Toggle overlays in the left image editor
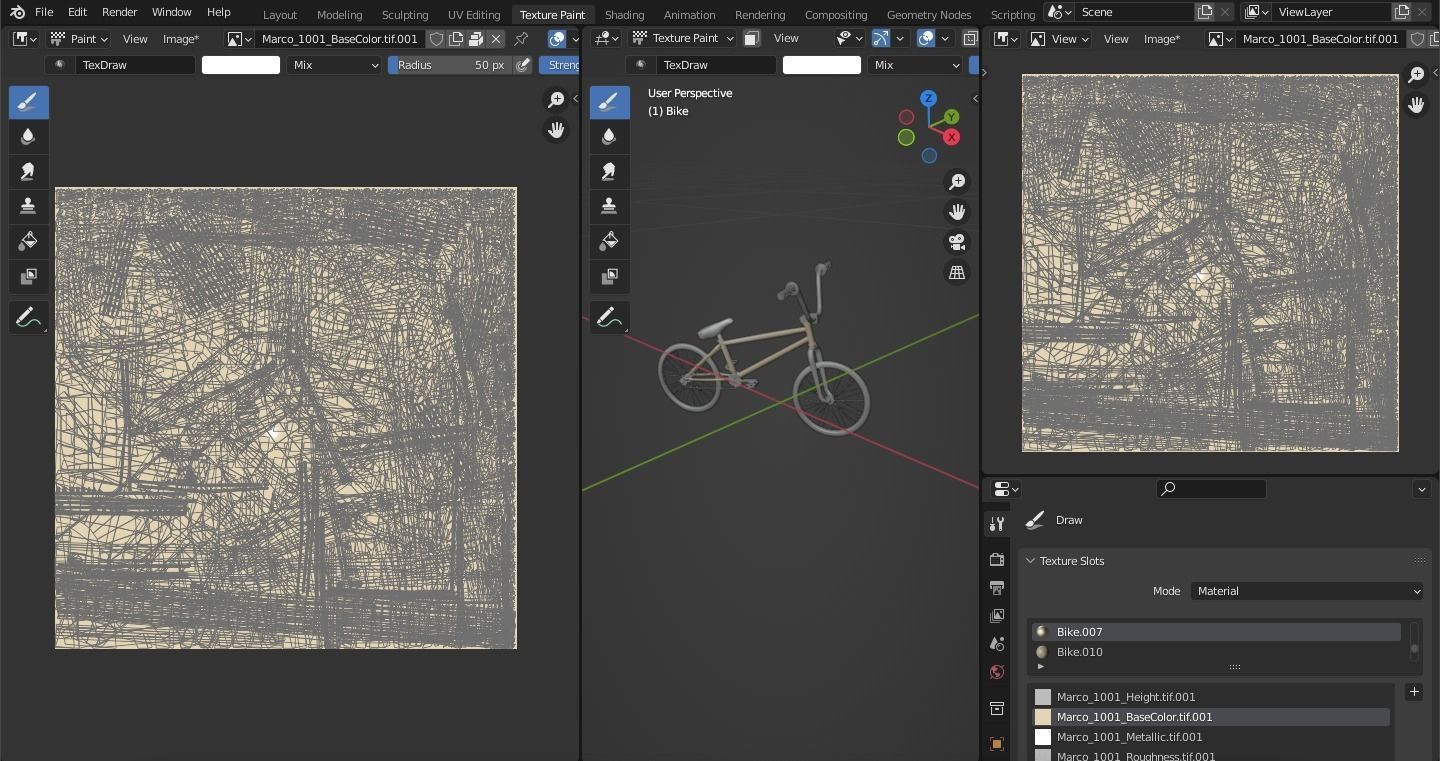This screenshot has width=1440, height=761. (557, 39)
